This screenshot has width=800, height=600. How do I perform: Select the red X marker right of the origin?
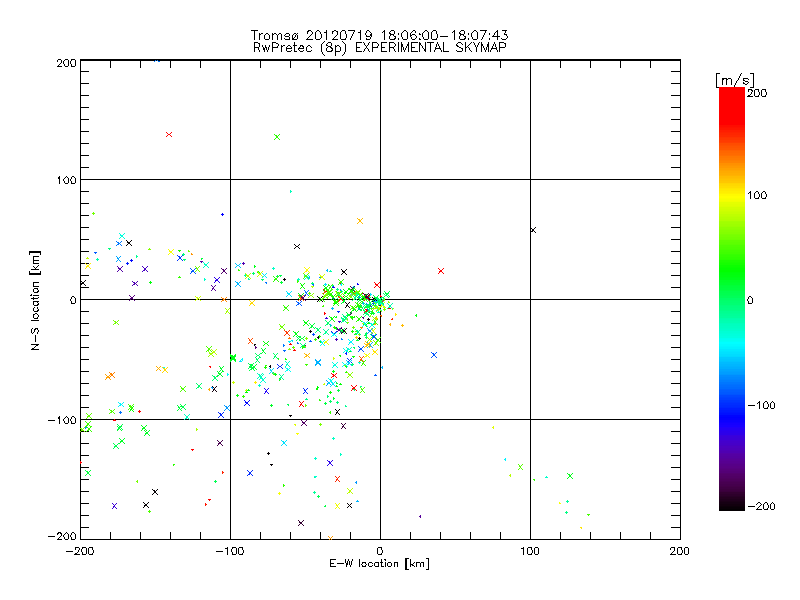[x=440, y=270]
